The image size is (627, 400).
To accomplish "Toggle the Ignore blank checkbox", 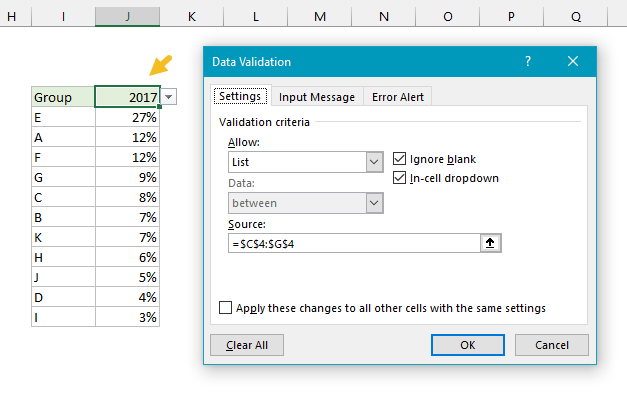I will [401, 158].
